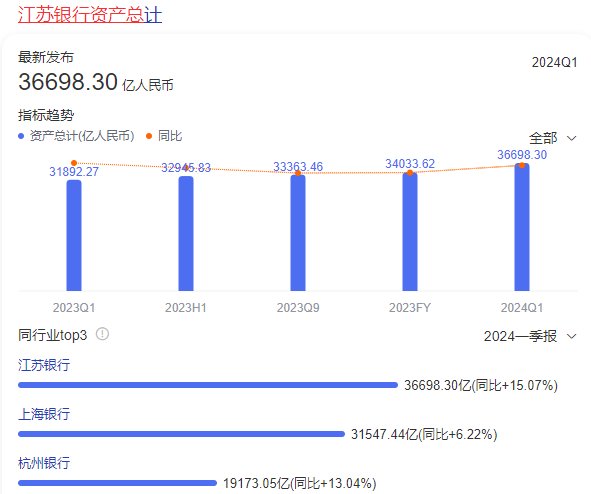This screenshot has height=494, width=591.
Task: Toggle 资产总计(亿人民币) legend series
Action: [76, 136]
